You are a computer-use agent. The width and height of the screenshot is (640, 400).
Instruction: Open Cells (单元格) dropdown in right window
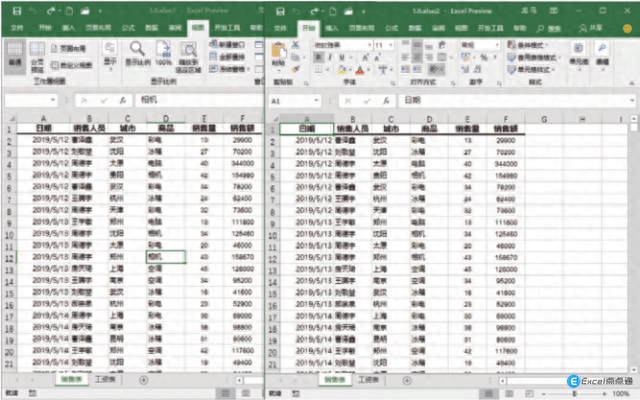tap(579, 55)
